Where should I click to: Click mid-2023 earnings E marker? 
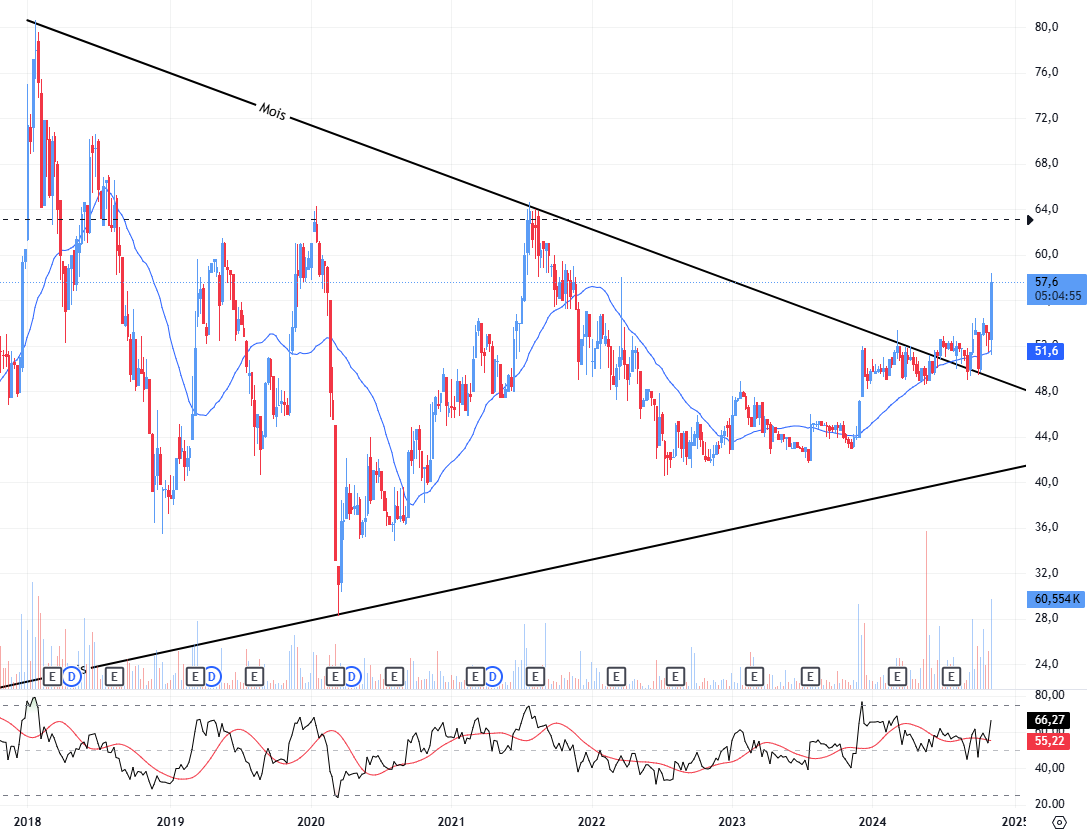[810, 676]
